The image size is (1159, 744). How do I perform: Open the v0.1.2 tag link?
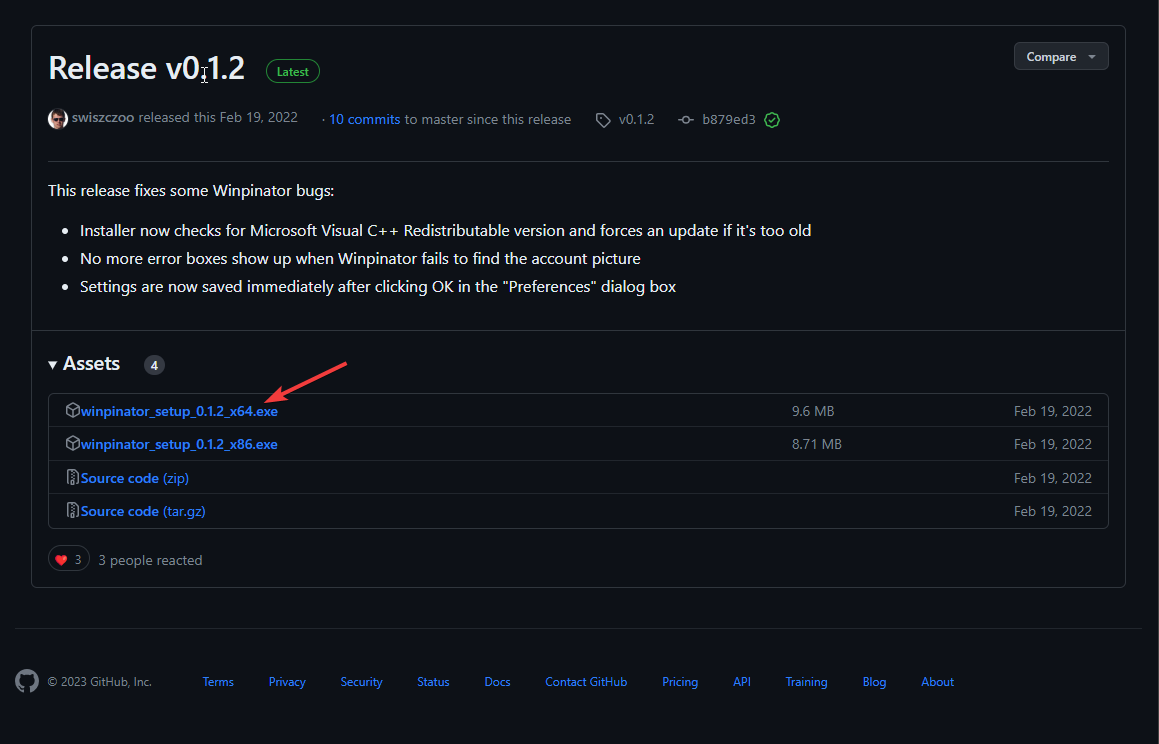636,120
